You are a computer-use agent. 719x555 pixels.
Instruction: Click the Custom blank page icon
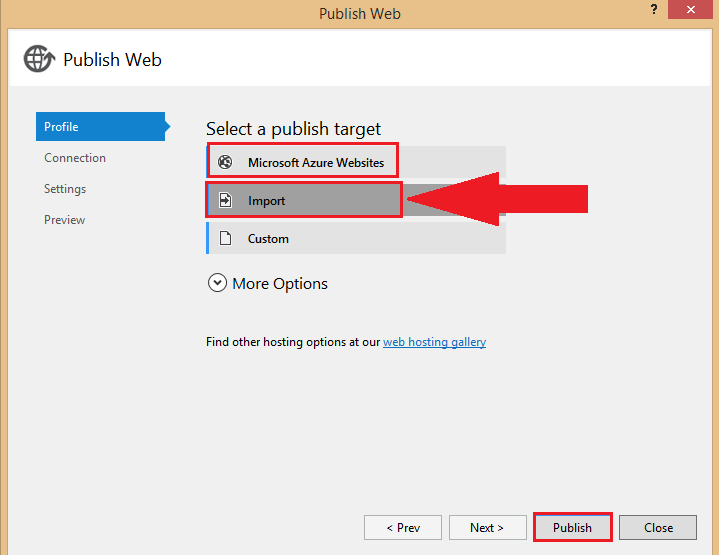[x=225, y=238]
